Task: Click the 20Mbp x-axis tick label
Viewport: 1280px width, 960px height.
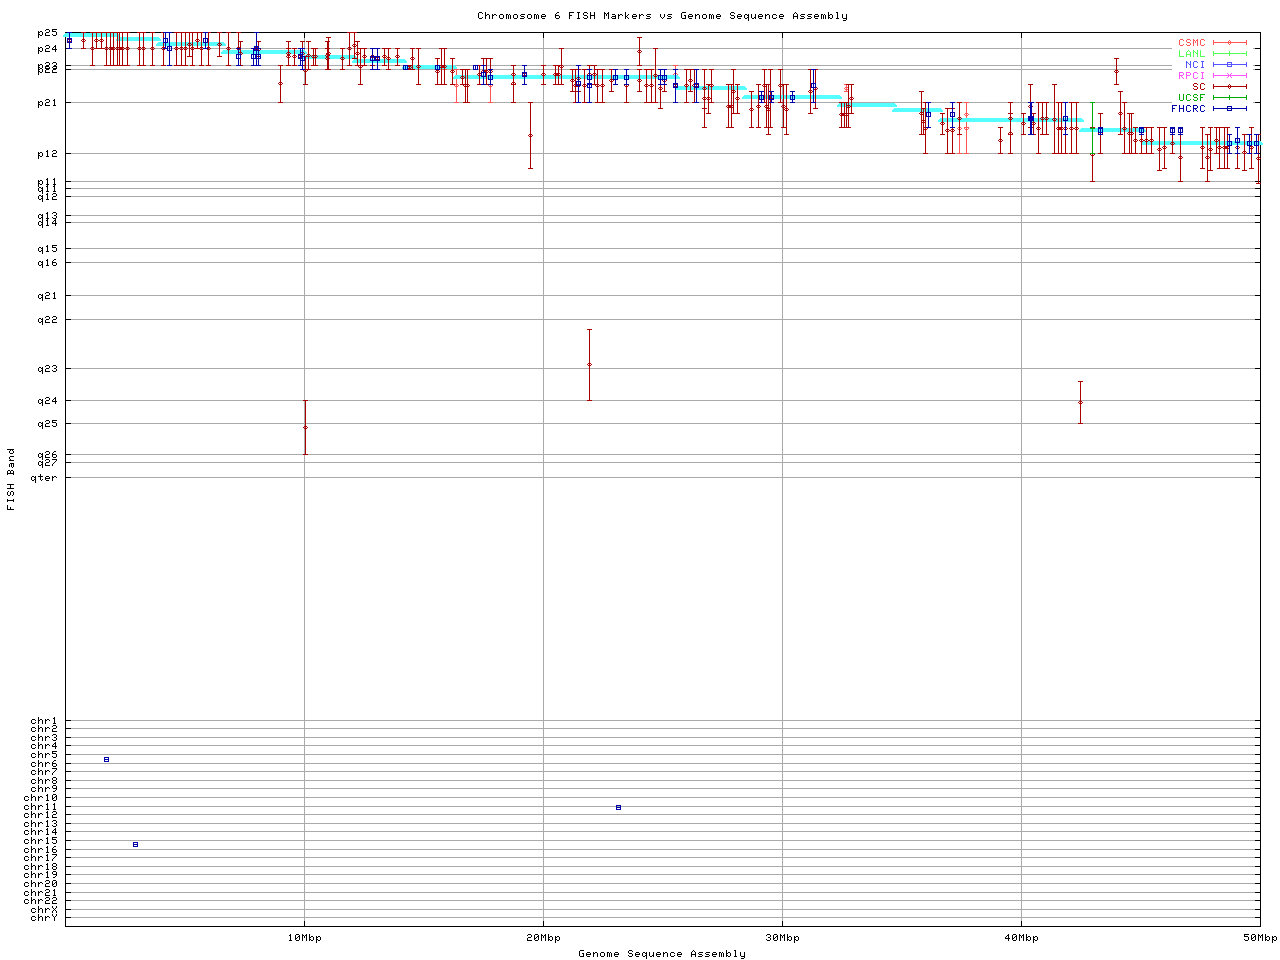Action: point(543,938)
